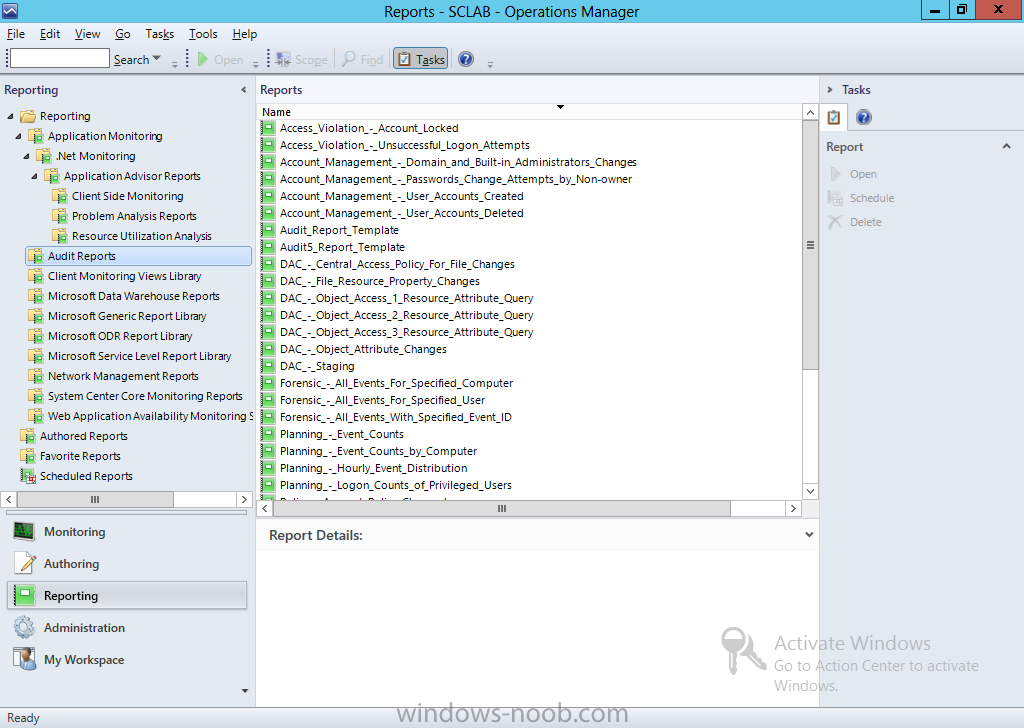Viewport: 1024px width, 728px height.
Task: Select the DAC_-_Staging report icon
Action: 268,366
